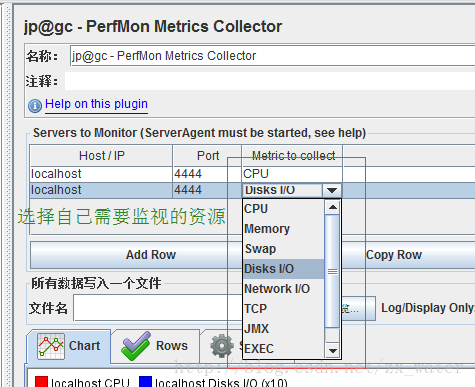Click the localhost CPU legend label
The height and width of the screenshot is (387, 475).
[x=90, y=383]
